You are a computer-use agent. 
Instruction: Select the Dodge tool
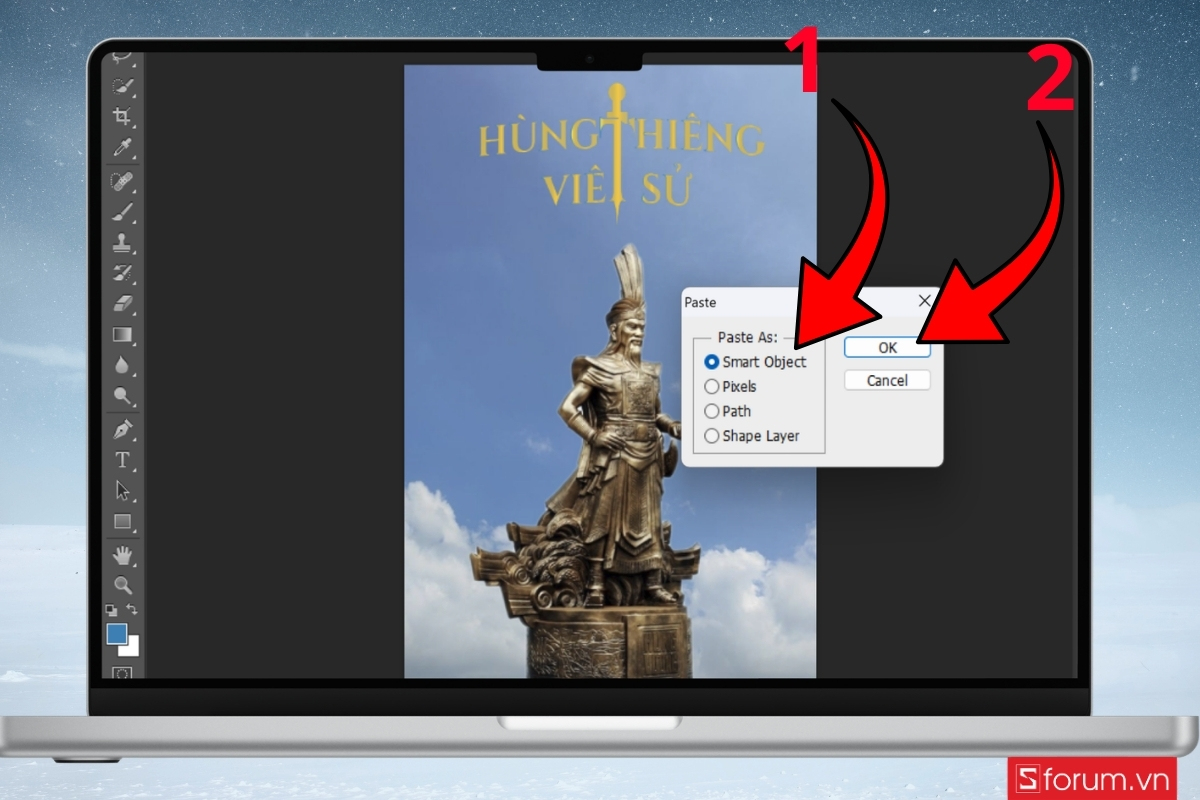[122, 396]
